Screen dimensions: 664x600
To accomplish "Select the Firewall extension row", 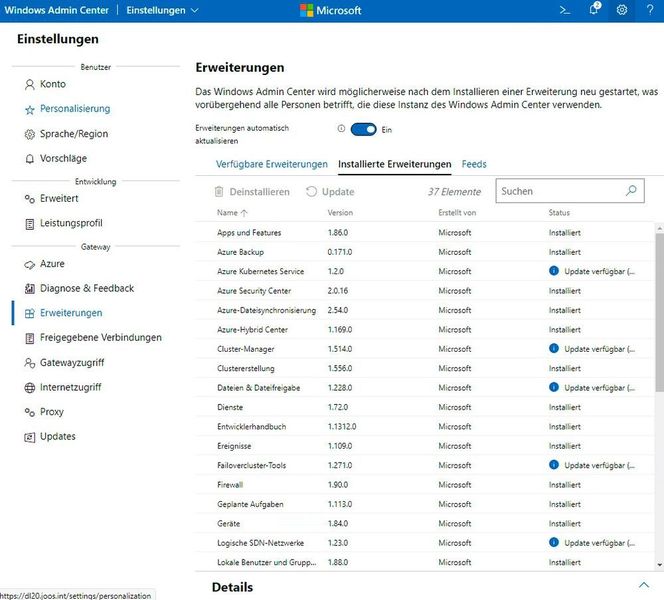I will (425, 485).
